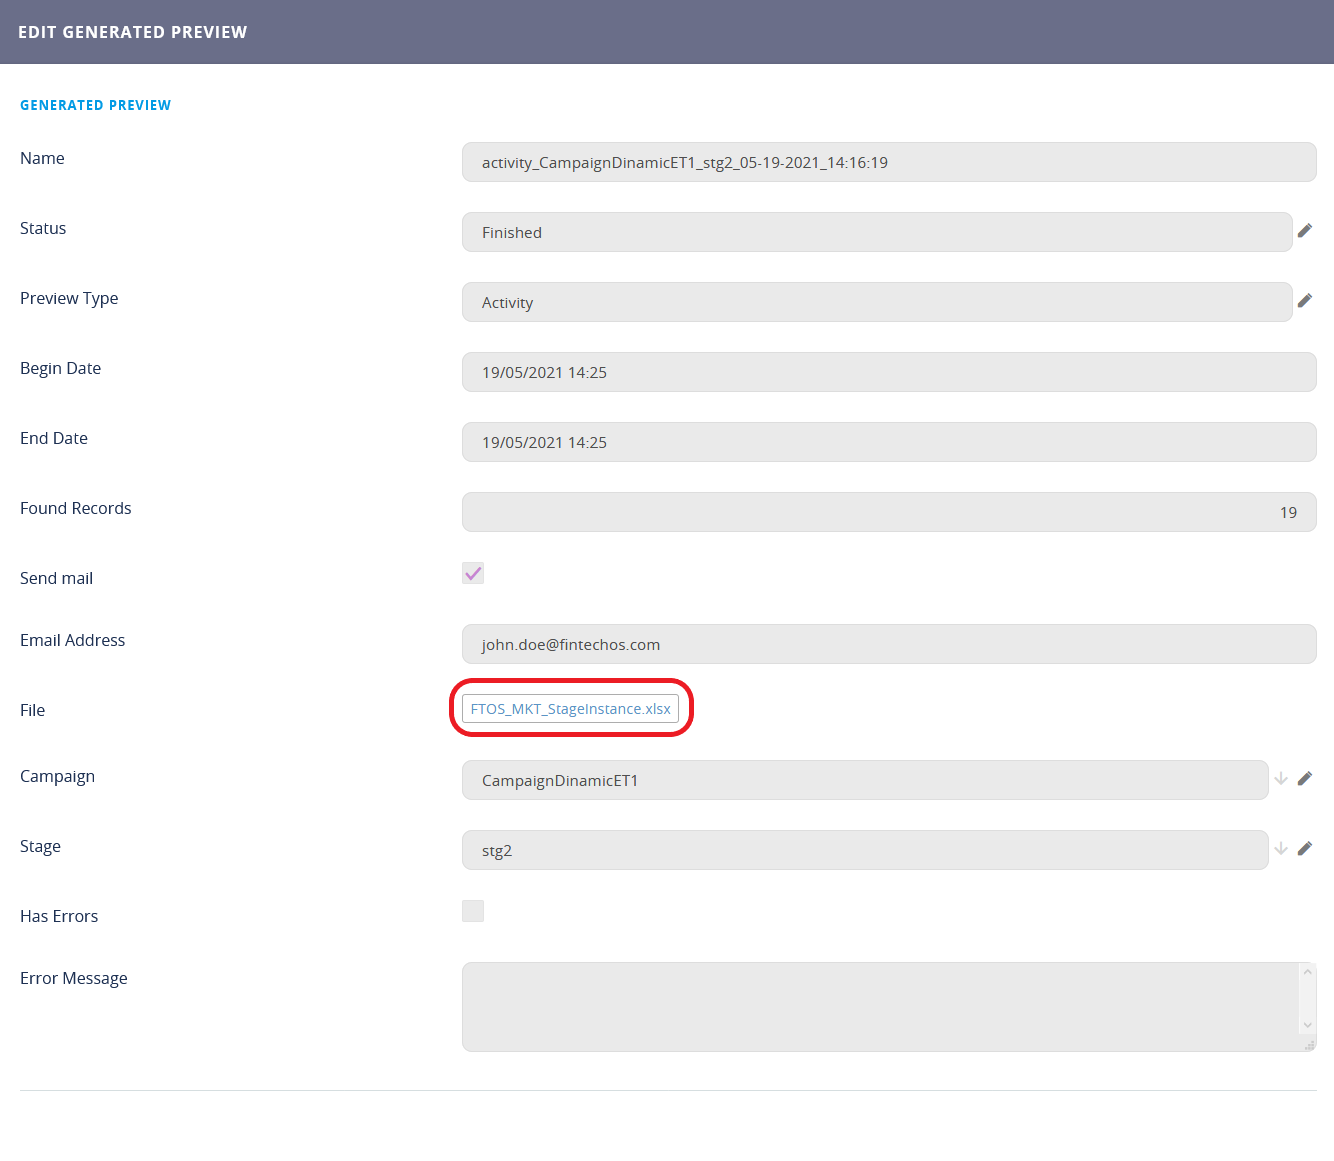The image size is (1334, 1161).
Task: Click the Found Records number field
Action: coord(888,512)
